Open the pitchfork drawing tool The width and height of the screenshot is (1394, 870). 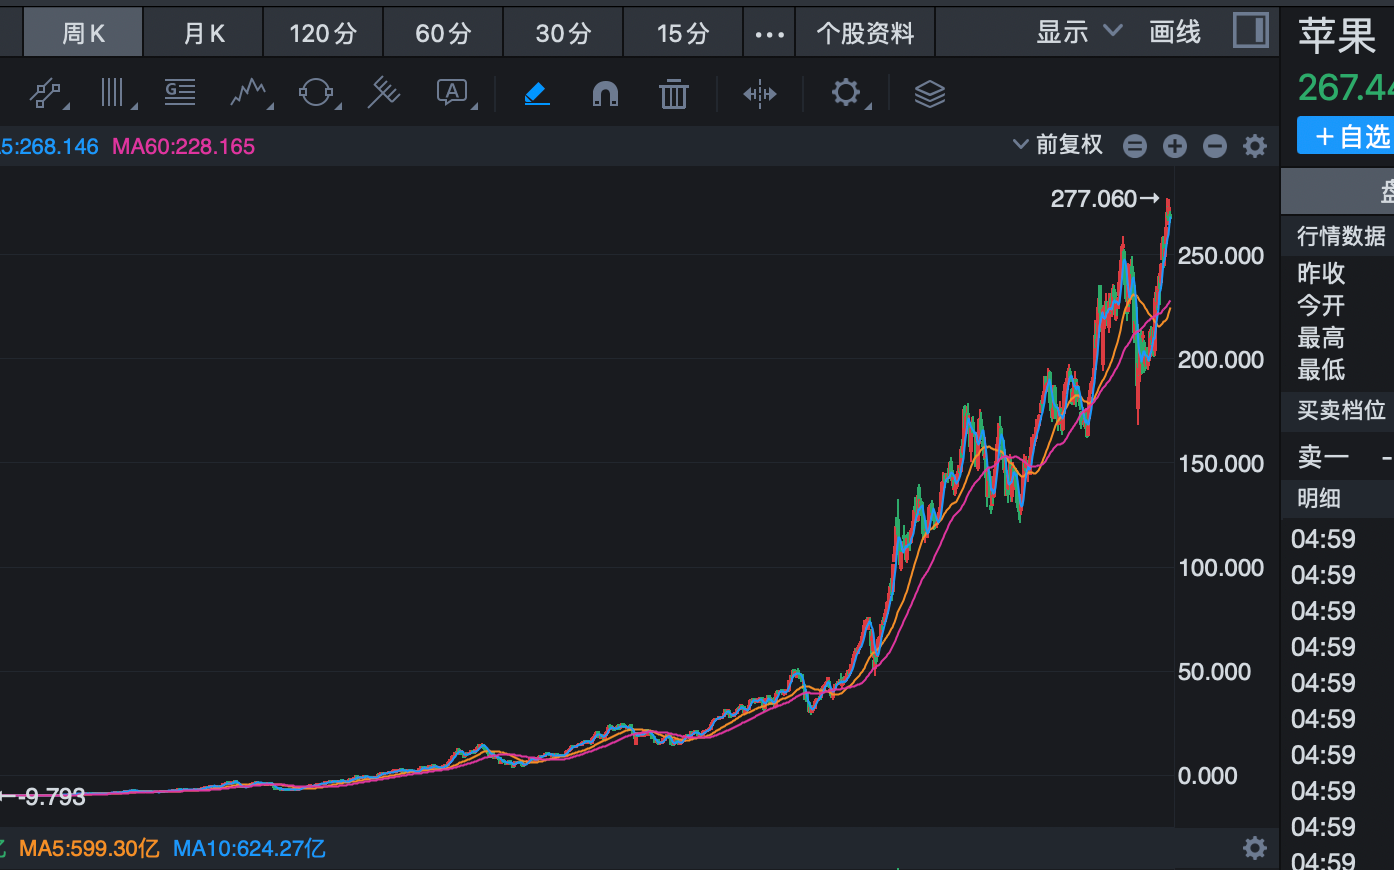click(x=383, y=94)
